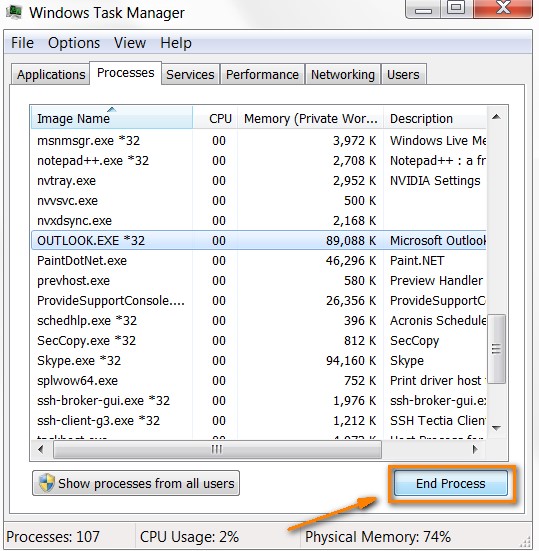
Task: Select the SecCopy.exe *32 process
Action: [x=259, y=341]
